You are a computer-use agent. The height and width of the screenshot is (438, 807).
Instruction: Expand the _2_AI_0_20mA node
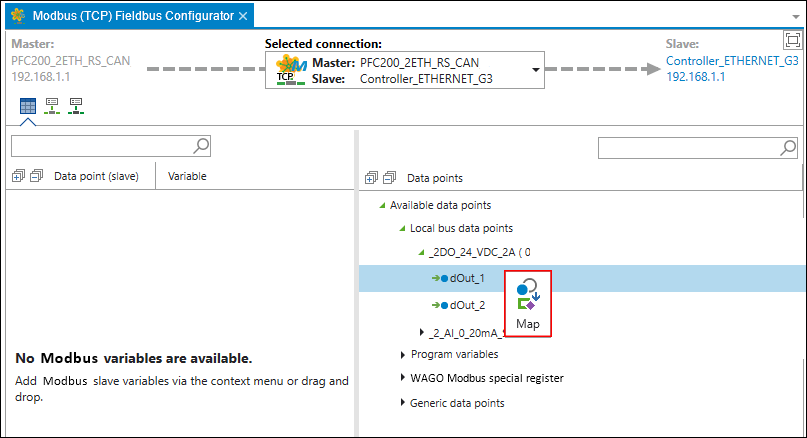[x=422, y=332]
